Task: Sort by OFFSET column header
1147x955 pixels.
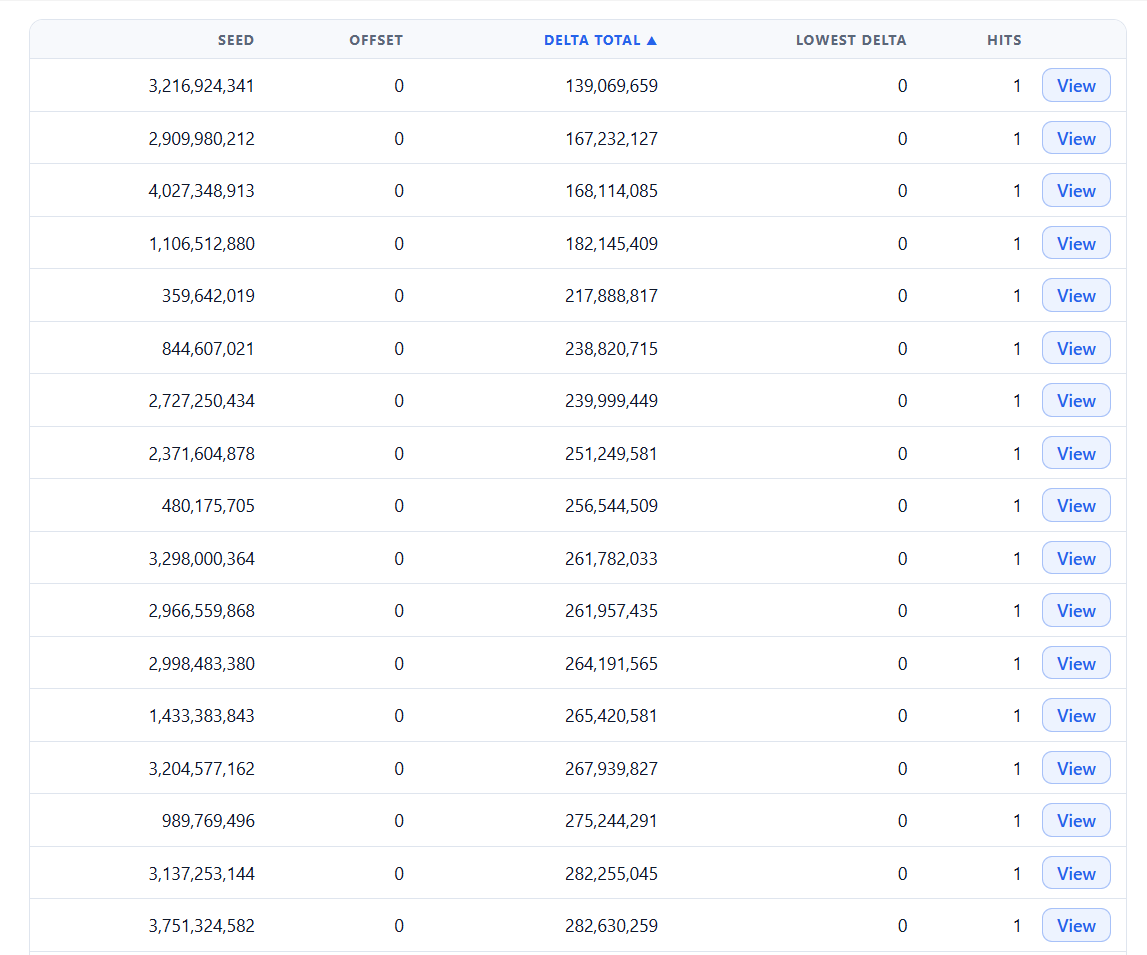Action: coord(376,40)
